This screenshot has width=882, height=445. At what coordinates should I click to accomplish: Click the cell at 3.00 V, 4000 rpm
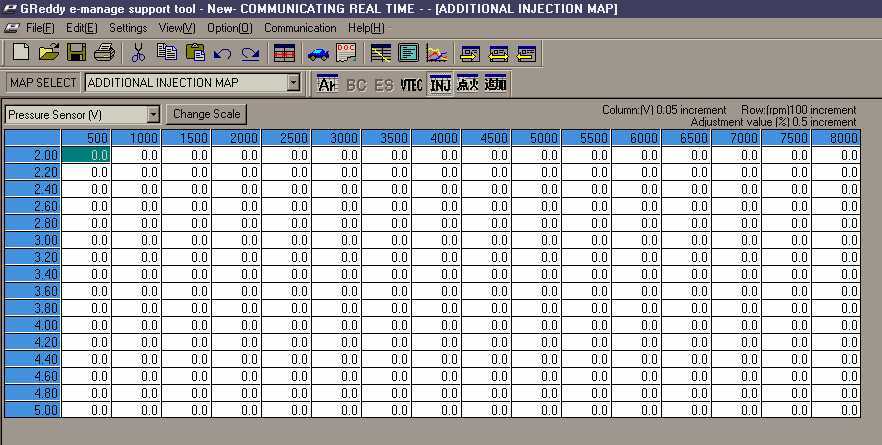(436, 240)
